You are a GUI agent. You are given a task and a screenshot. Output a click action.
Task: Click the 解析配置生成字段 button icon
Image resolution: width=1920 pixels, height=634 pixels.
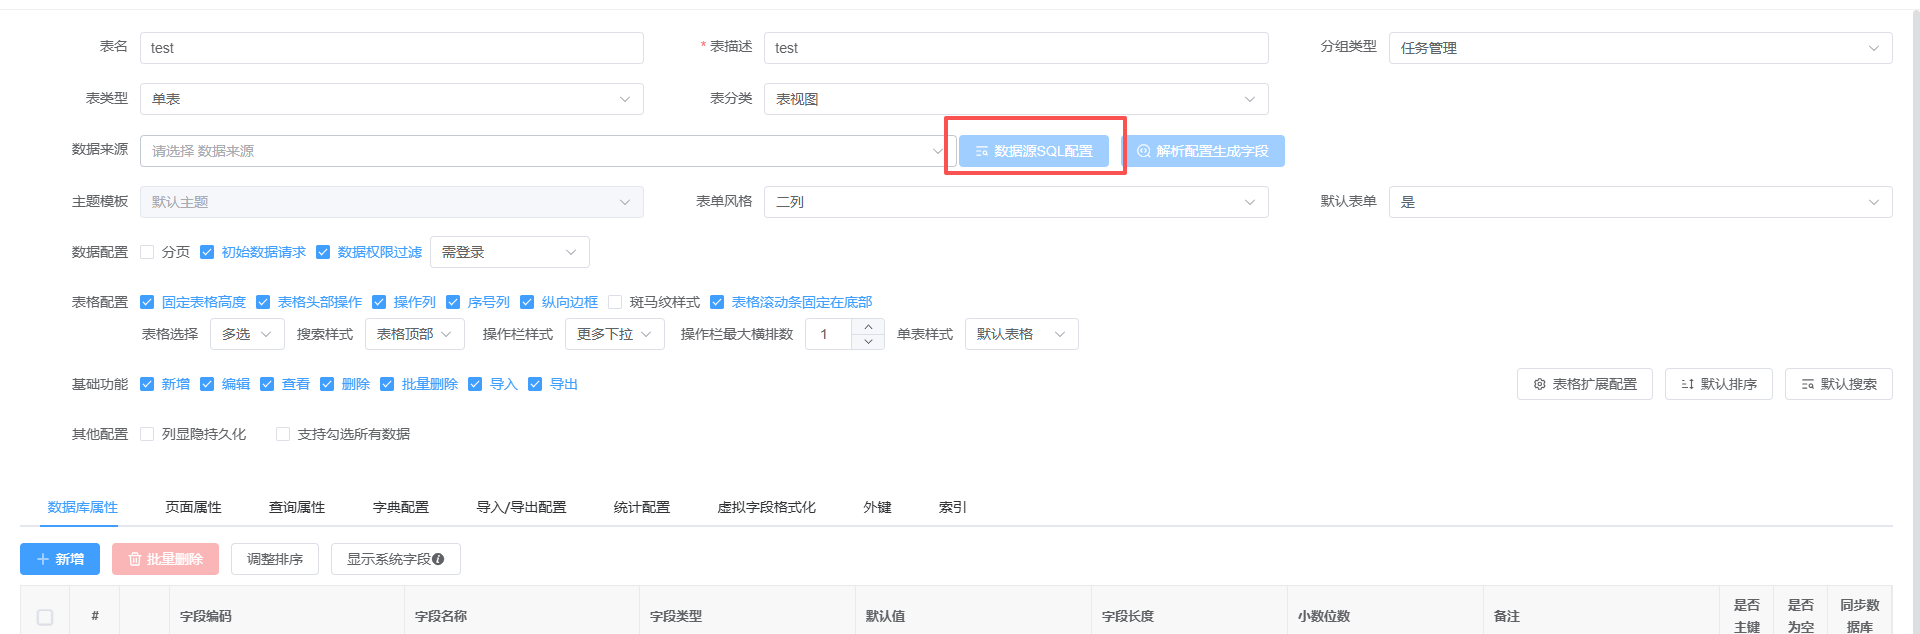click(x=1144, y=152)
